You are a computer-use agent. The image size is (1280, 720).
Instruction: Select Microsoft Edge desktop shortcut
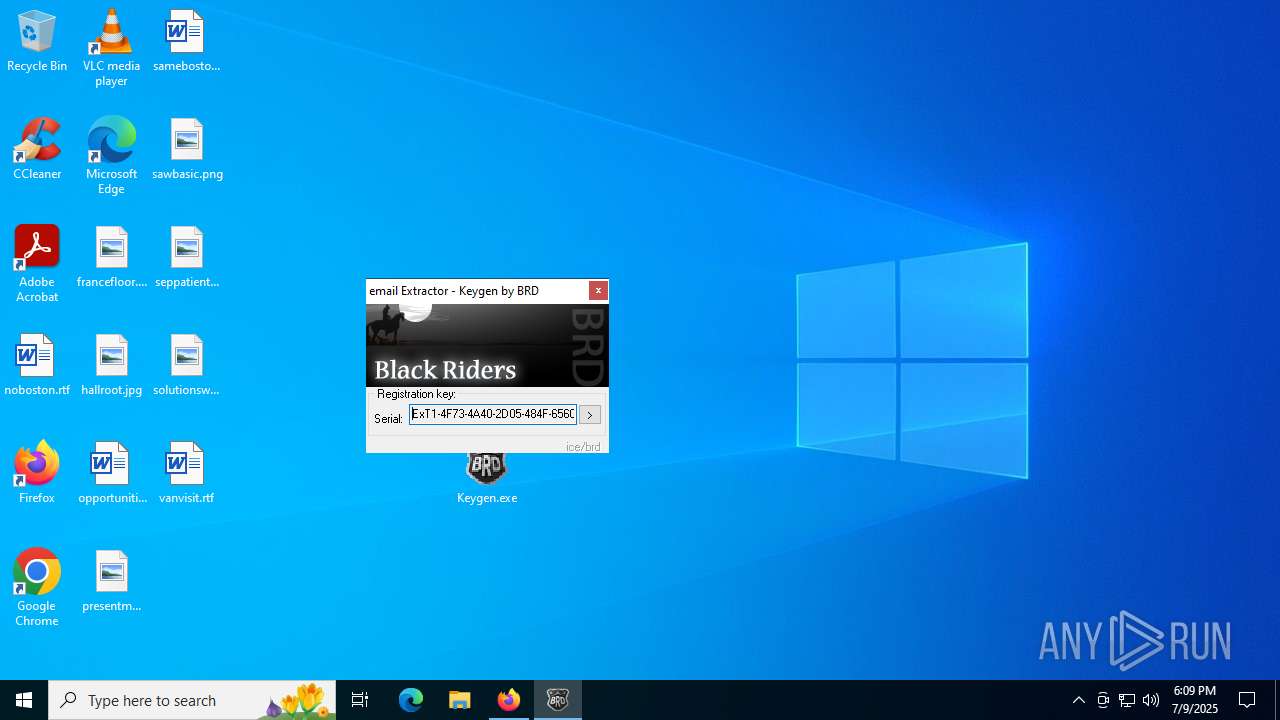111,156
